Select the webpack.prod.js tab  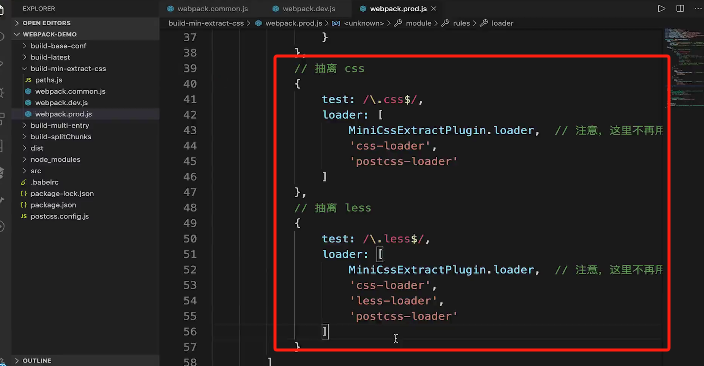(398, 9)
